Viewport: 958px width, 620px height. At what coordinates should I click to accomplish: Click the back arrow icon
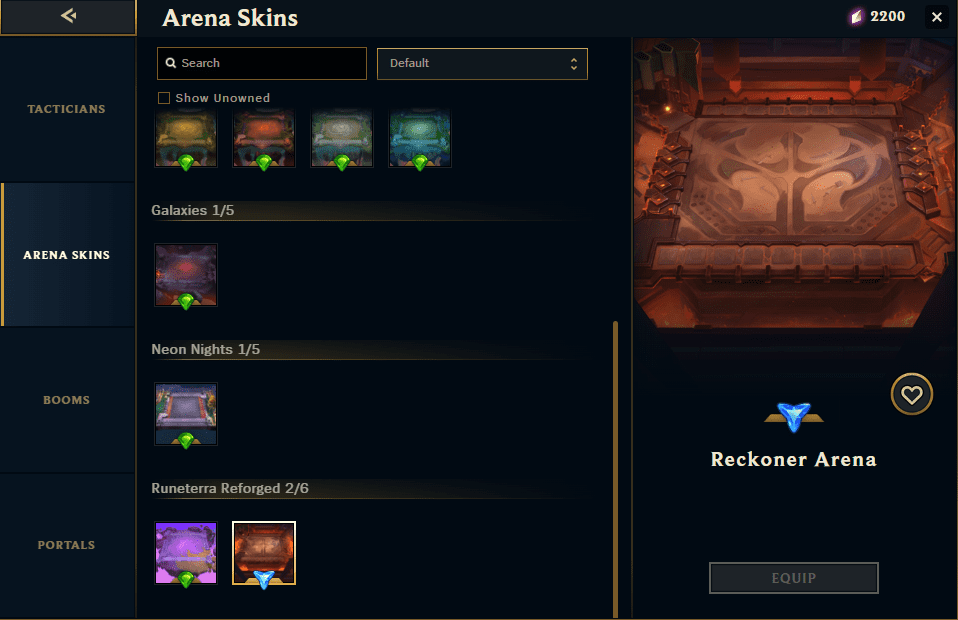click(x=68, y=16)
